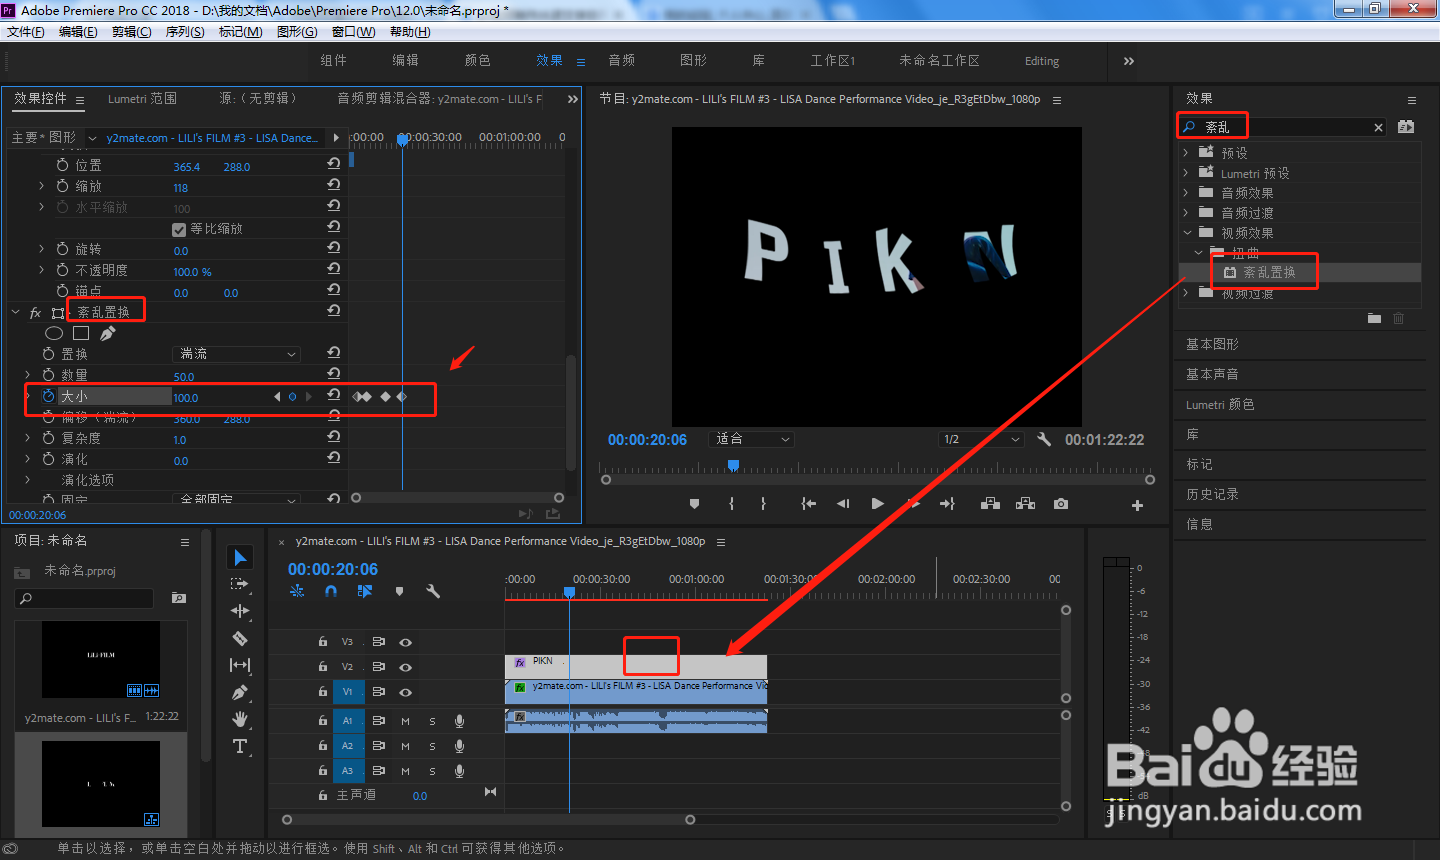
Task: Collapse the 视频效果 folder
Action: 1186,233
